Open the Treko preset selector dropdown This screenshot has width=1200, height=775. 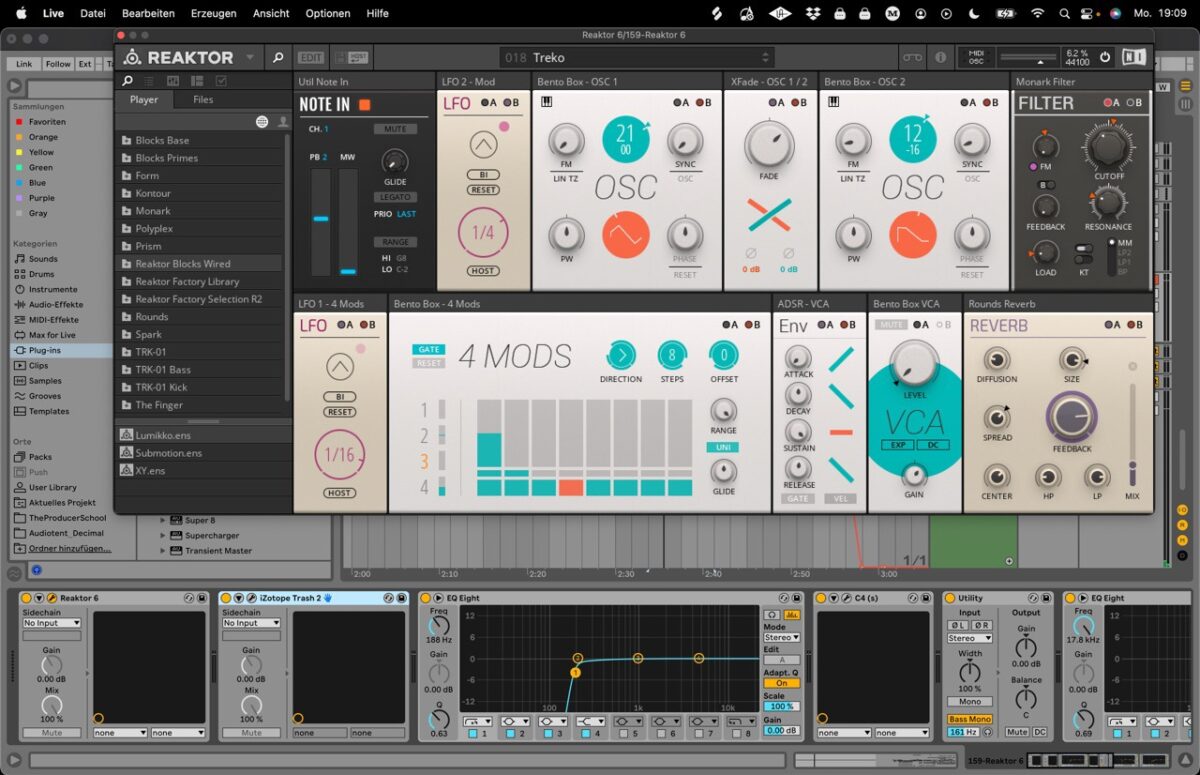[x=640, y=58]
